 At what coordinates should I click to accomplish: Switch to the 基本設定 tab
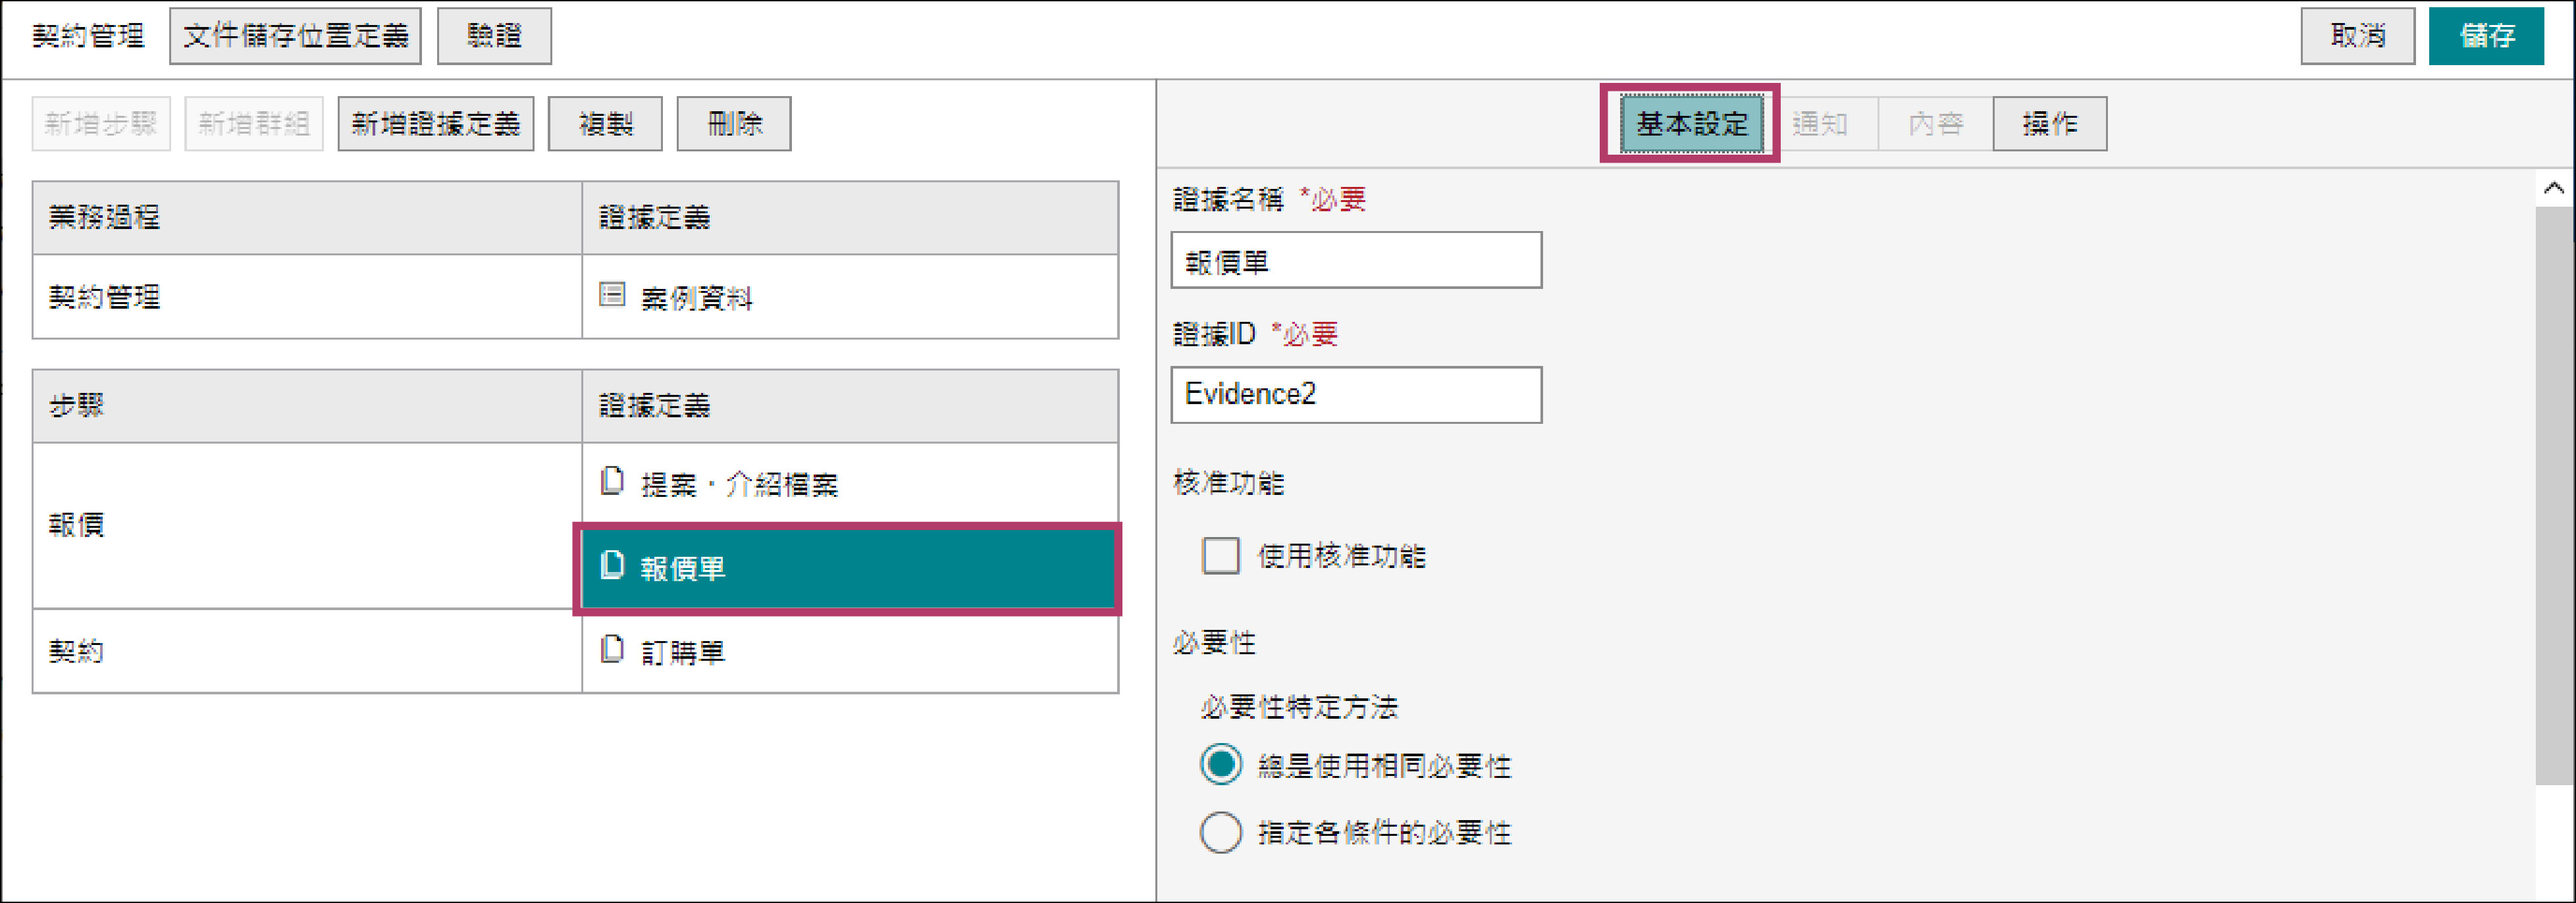[x=1690, y=124]
